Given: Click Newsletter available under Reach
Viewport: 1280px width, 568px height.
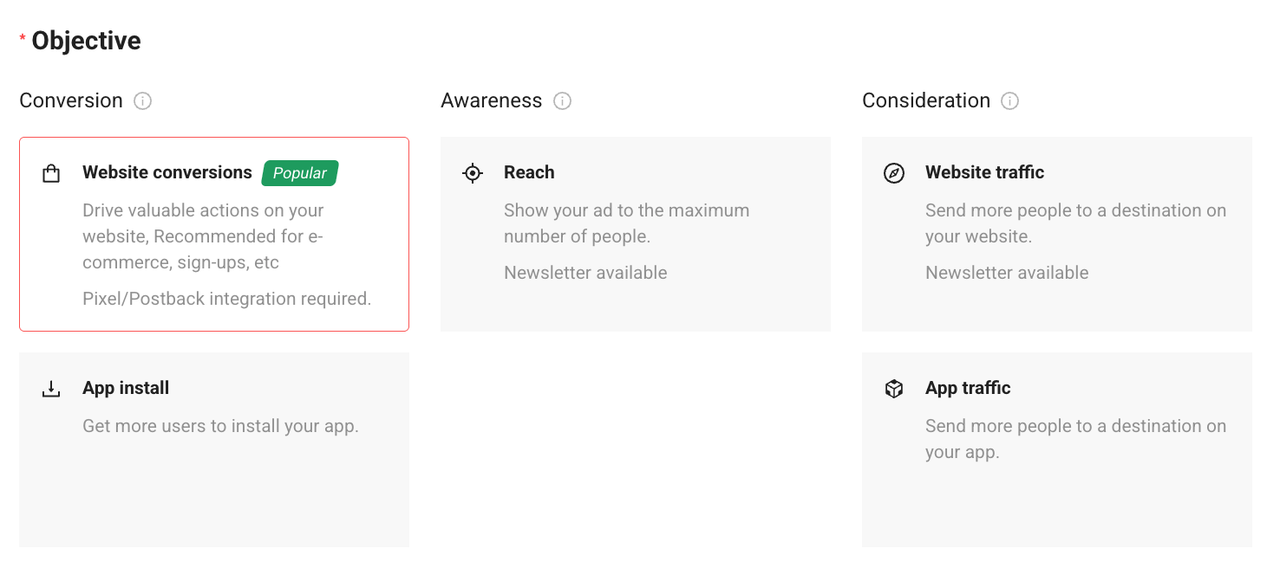Looking at the screenshot, I should [x=585, y=273].
